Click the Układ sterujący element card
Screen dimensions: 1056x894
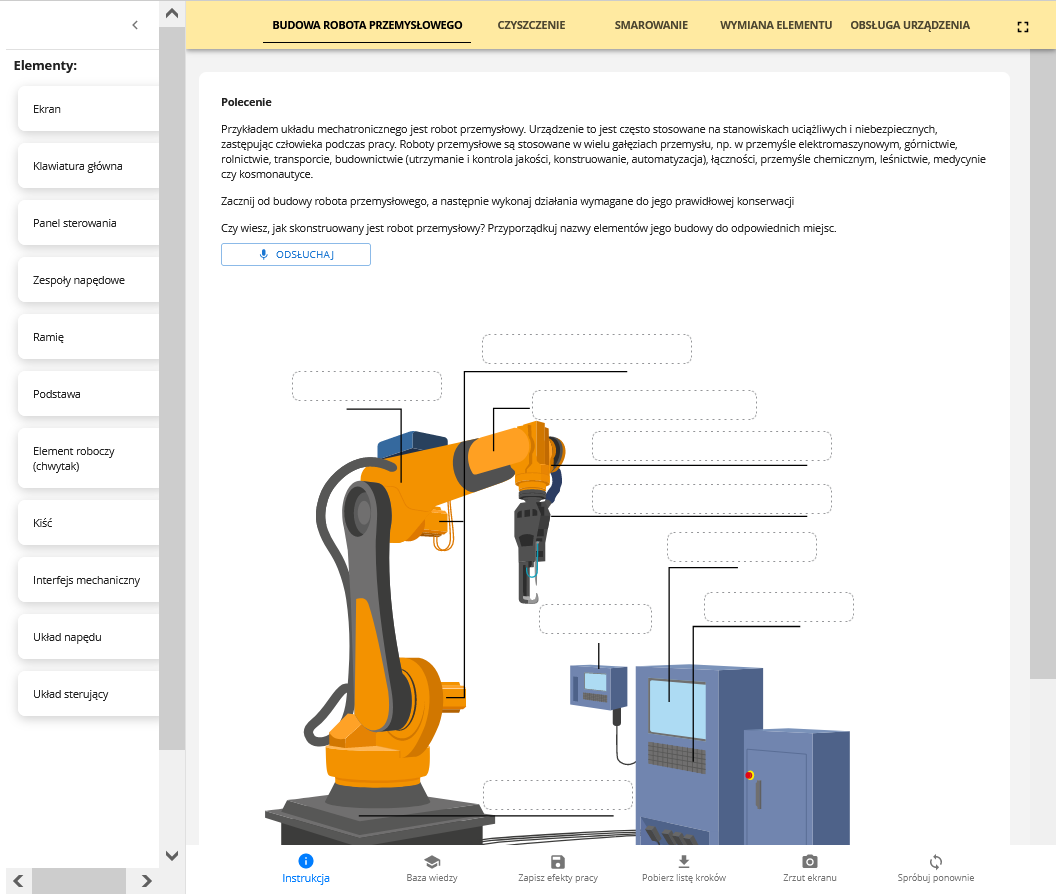(x=88, y=694)
